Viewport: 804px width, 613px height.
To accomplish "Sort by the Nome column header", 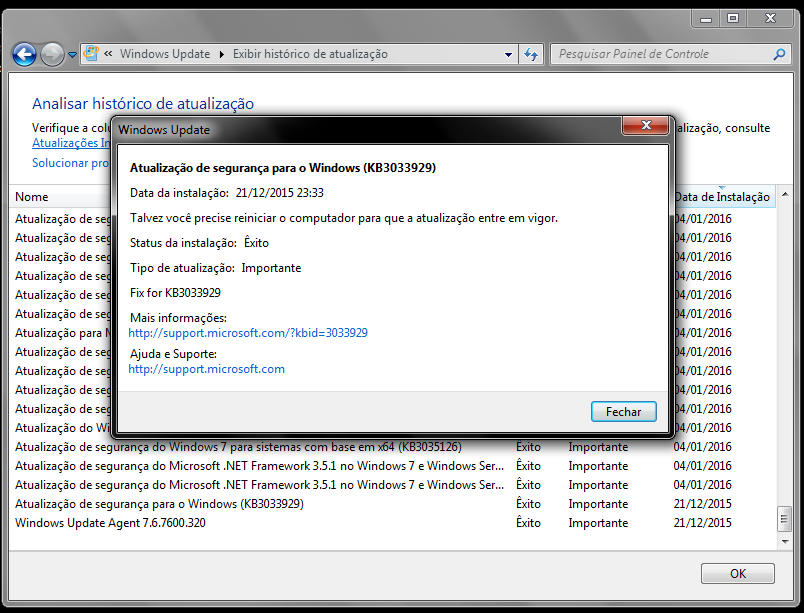I will click(x=32, y=197).
